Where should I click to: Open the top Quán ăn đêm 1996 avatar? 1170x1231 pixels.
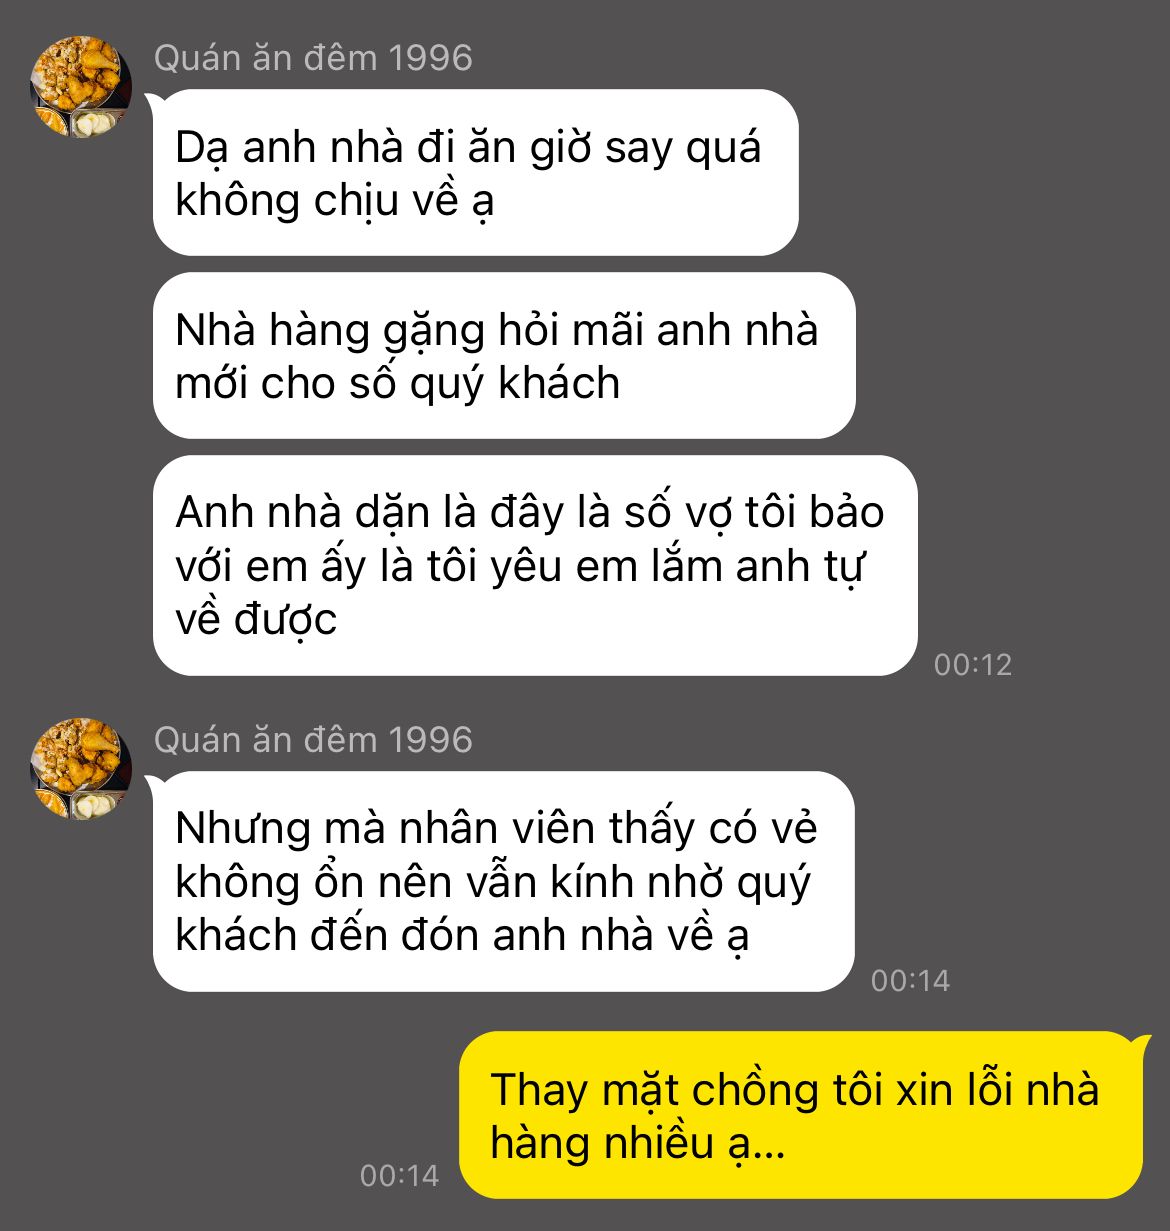[x=82, y=86]
